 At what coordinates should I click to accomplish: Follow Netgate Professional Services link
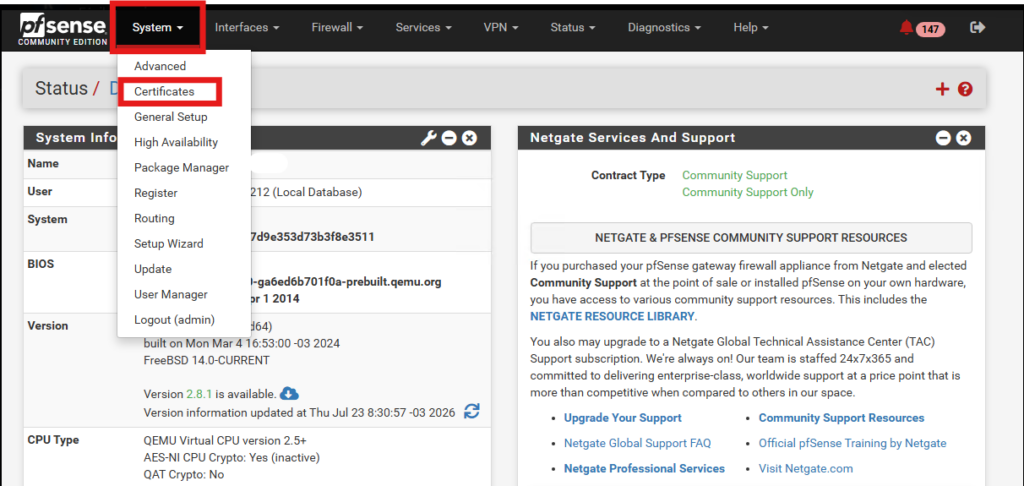(645, 468)
